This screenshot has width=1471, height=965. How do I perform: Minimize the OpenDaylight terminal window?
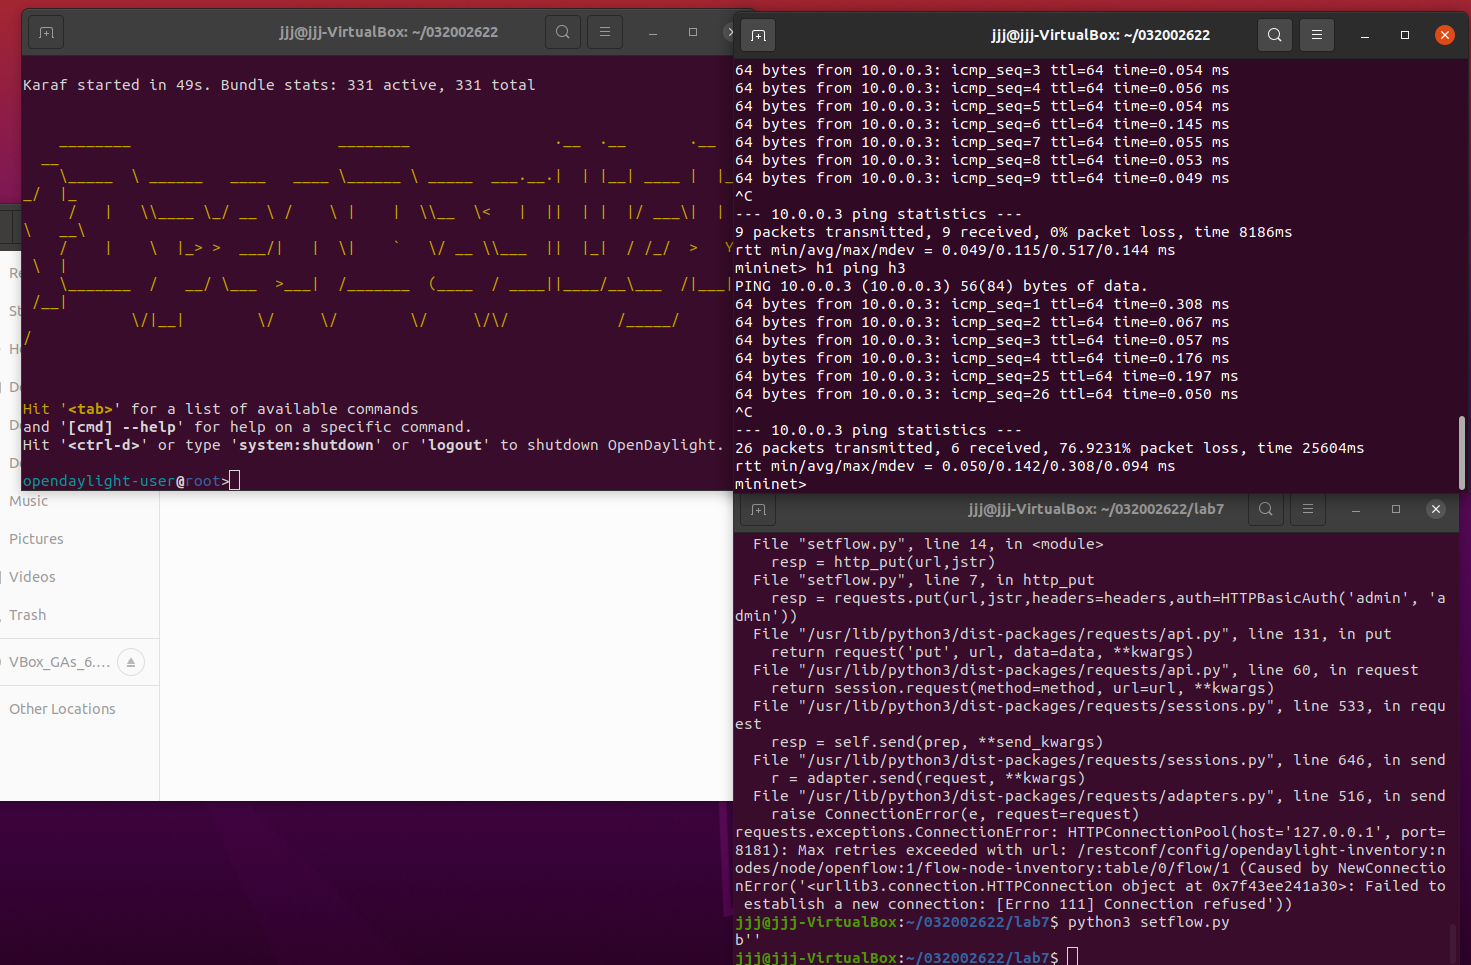click(653, 32)
